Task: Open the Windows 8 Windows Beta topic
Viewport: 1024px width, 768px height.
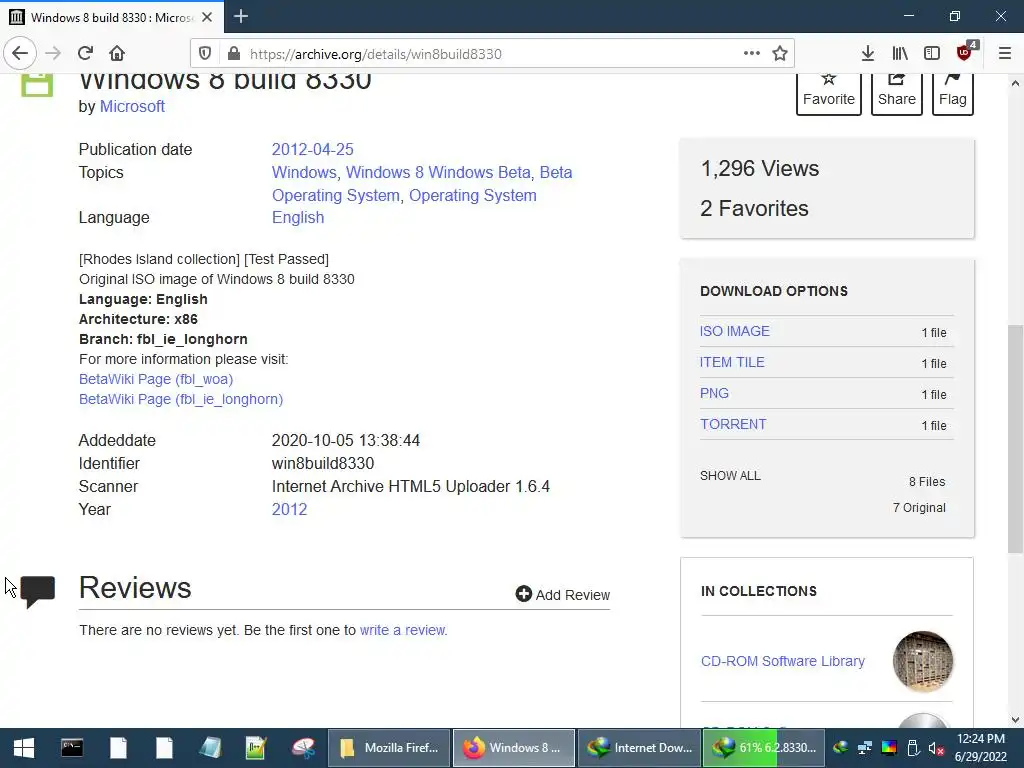Action: coord(438,172)
